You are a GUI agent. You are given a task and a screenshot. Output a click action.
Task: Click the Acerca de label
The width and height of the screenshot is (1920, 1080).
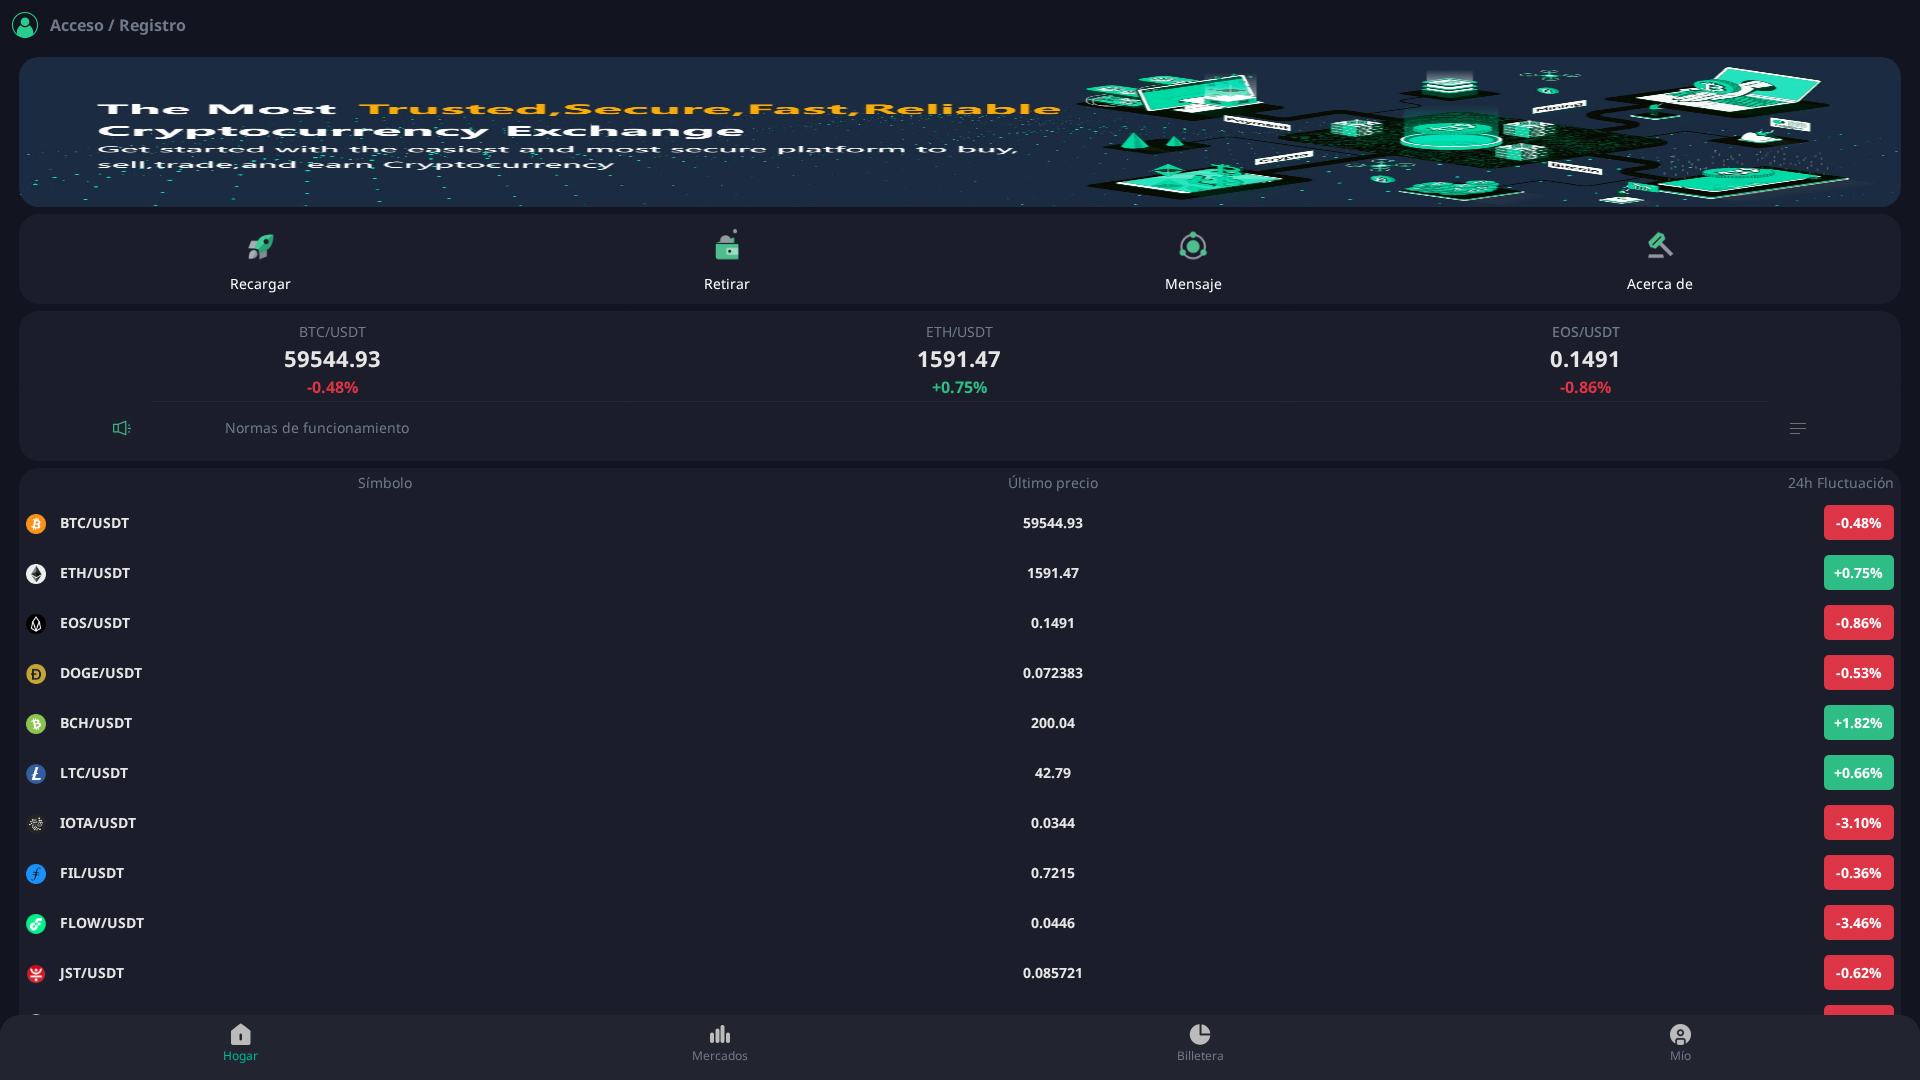1660,284
